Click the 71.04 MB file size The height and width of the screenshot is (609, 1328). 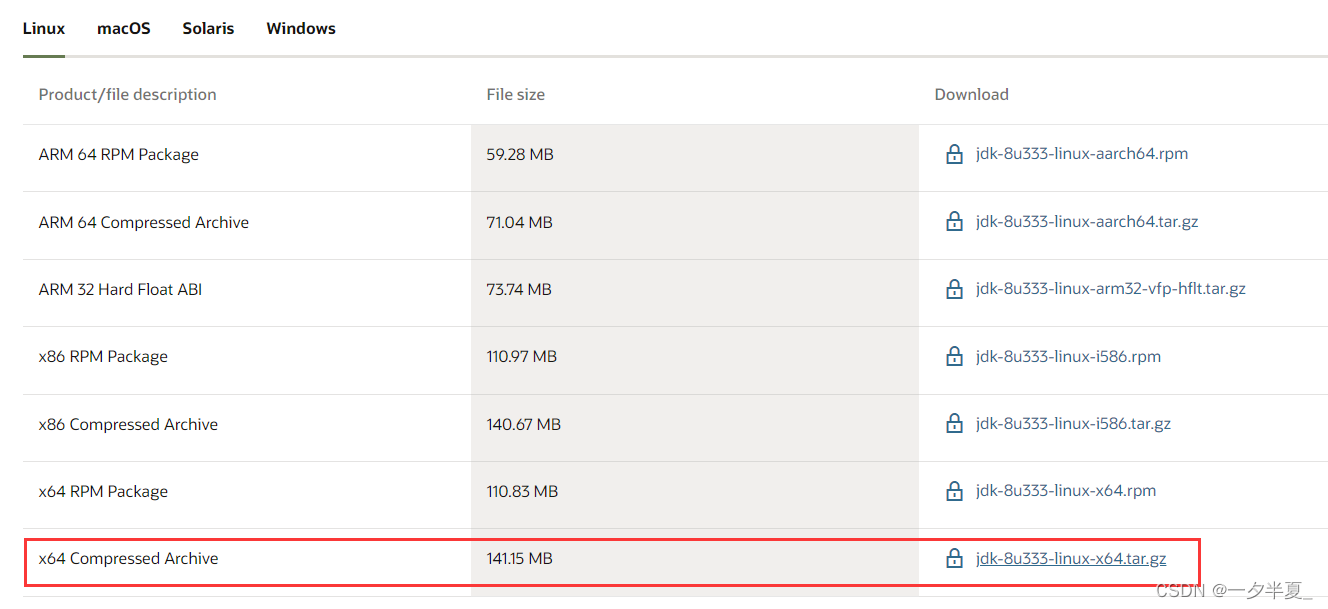point(520,222)
